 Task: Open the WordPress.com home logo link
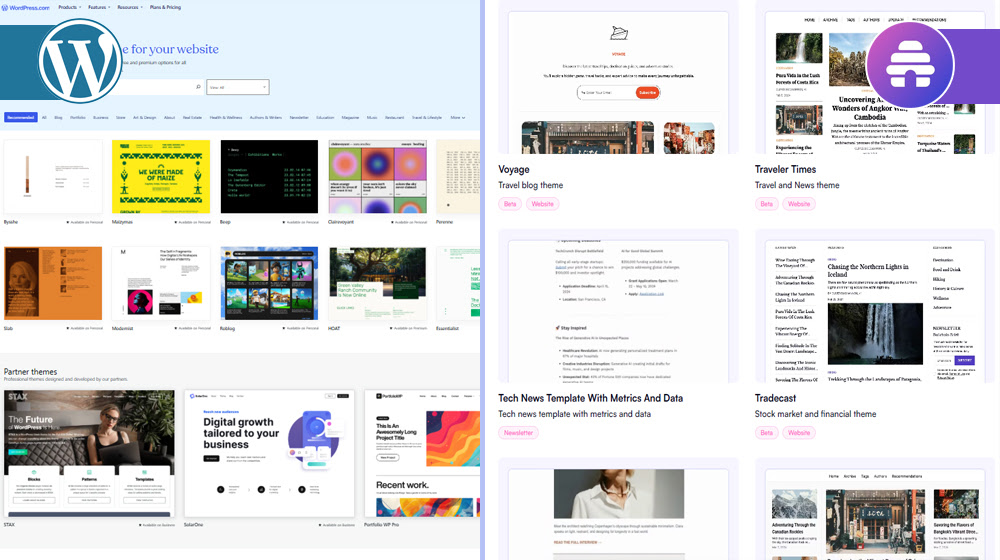[x=26, y=8]
